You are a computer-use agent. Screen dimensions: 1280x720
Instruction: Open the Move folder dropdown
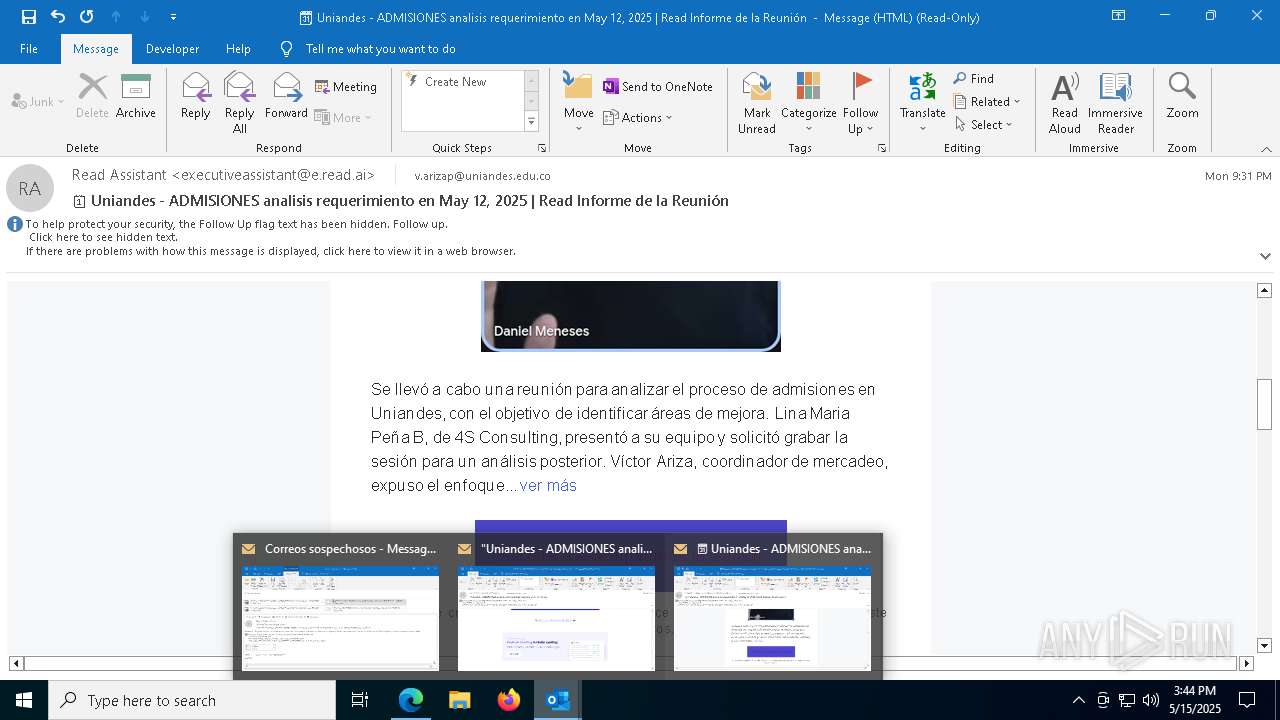pos(578,103)
